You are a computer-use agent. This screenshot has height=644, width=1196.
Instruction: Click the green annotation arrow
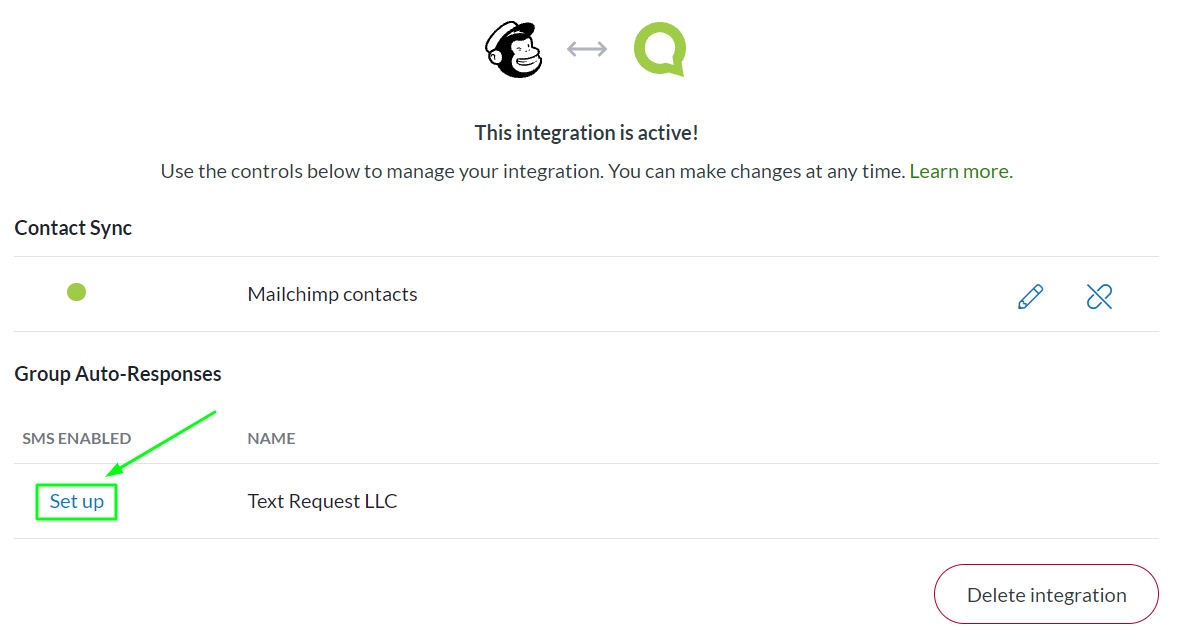pos(162,443)
